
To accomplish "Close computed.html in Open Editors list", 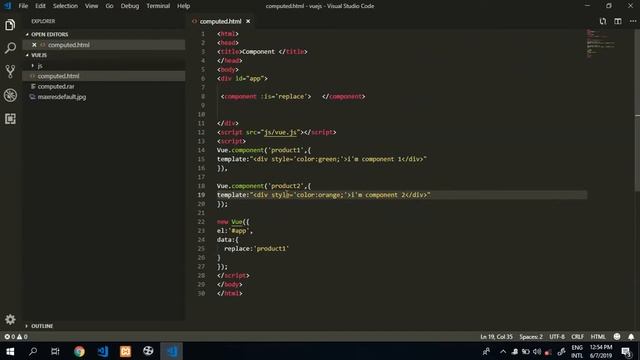I will (x=34, y=45).
